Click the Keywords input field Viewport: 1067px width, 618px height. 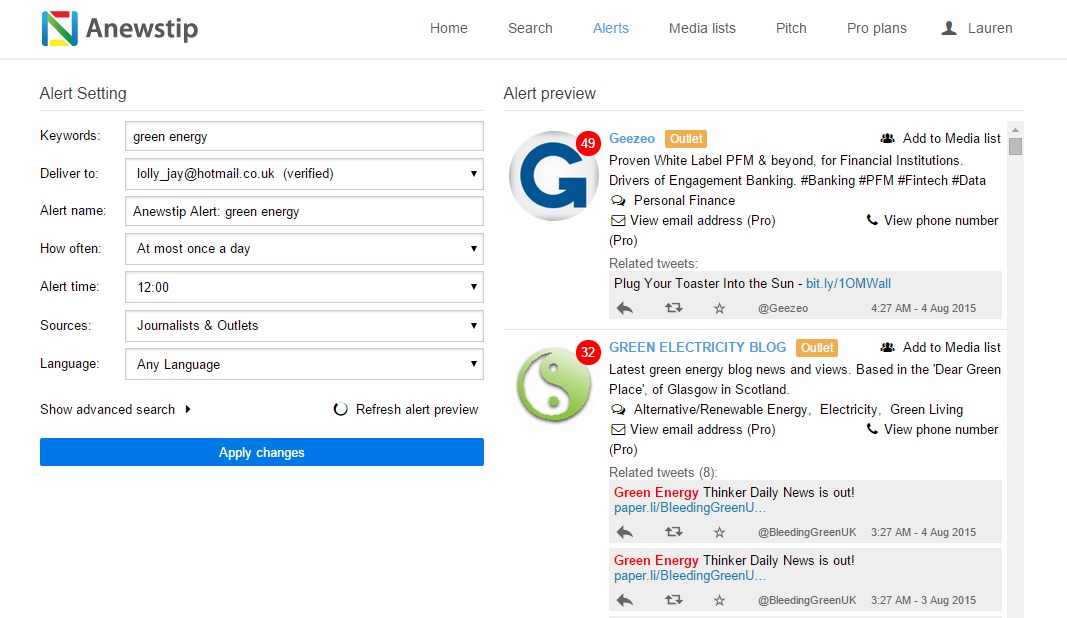[304, 136]
